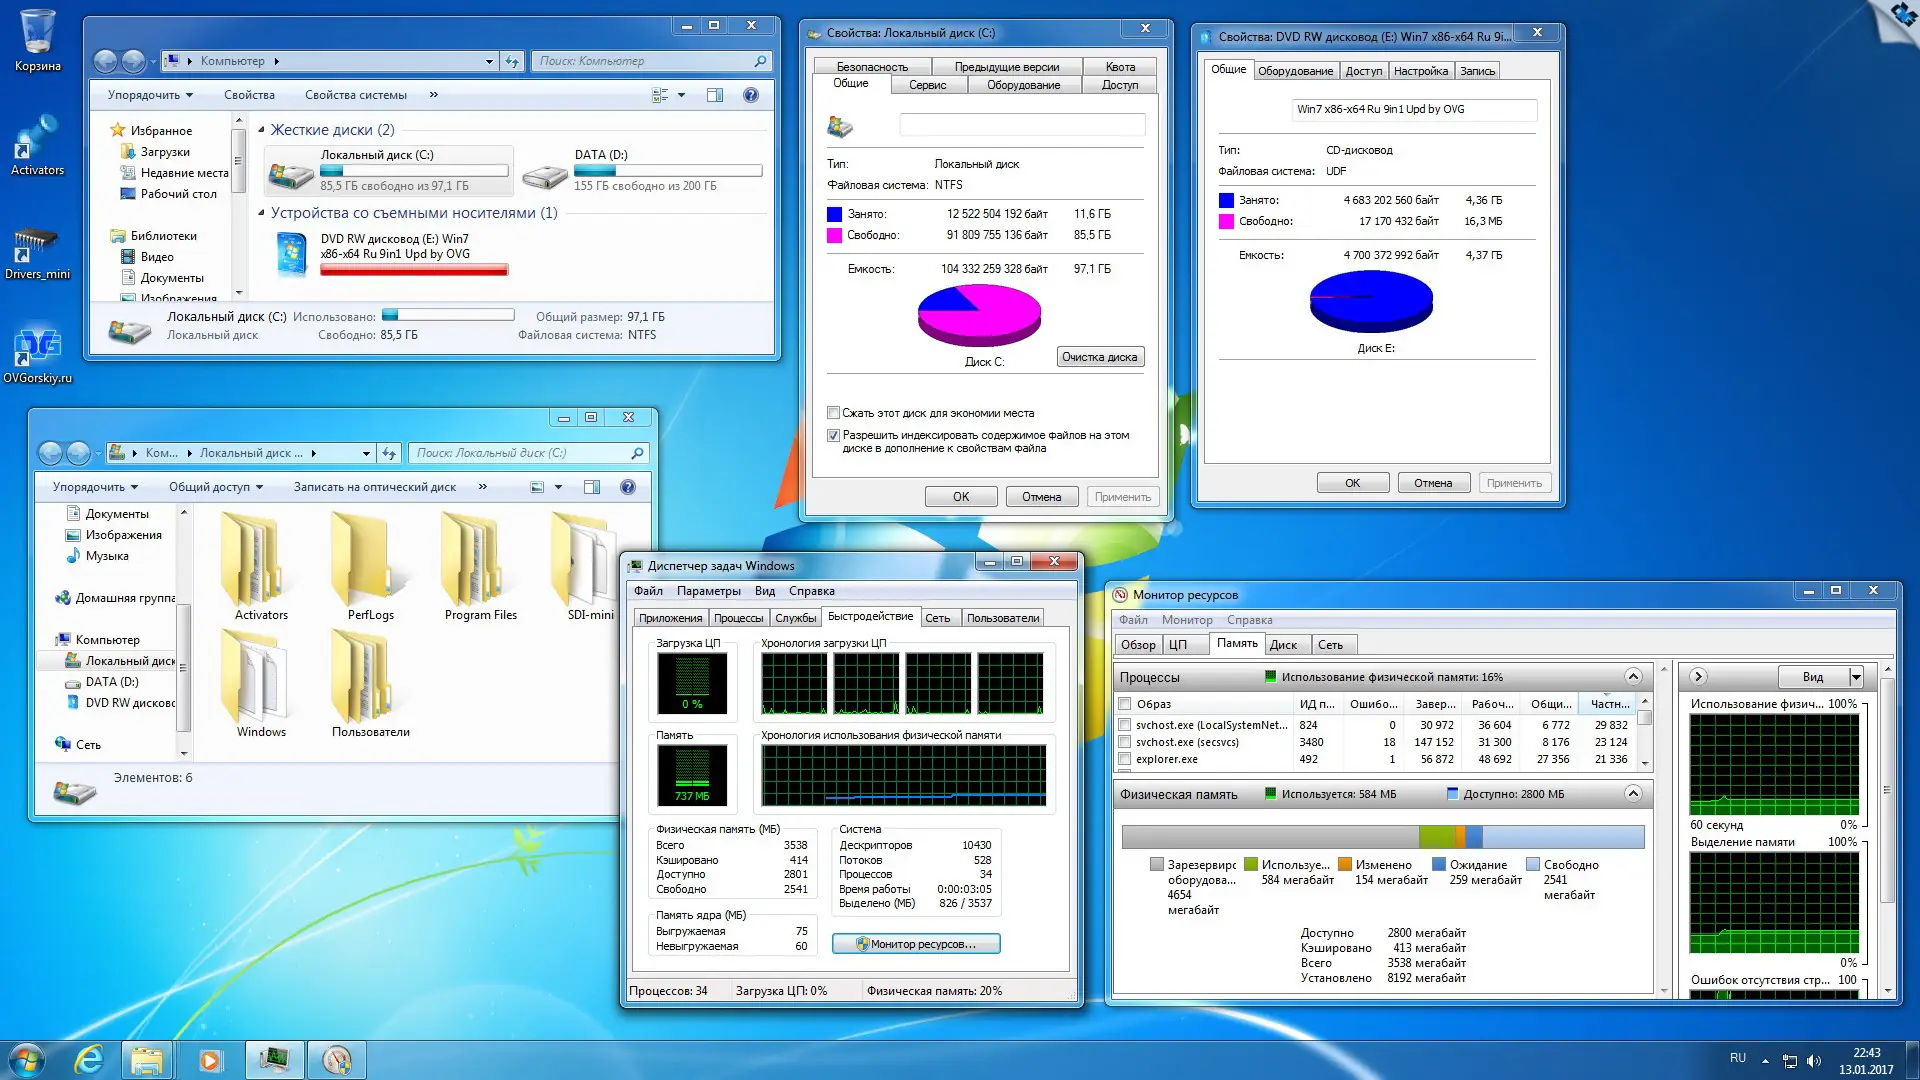The height and width of the screenshot is (1080, 1920).
Task: Collapse the Physical Memory section in Resource Monitor
Action: 1633,794
